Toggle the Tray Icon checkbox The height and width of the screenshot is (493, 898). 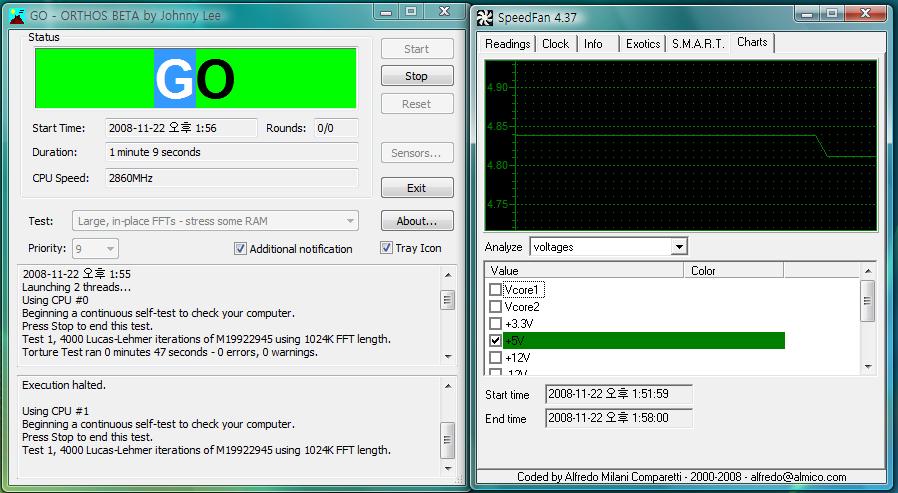(x=387, y=248)
